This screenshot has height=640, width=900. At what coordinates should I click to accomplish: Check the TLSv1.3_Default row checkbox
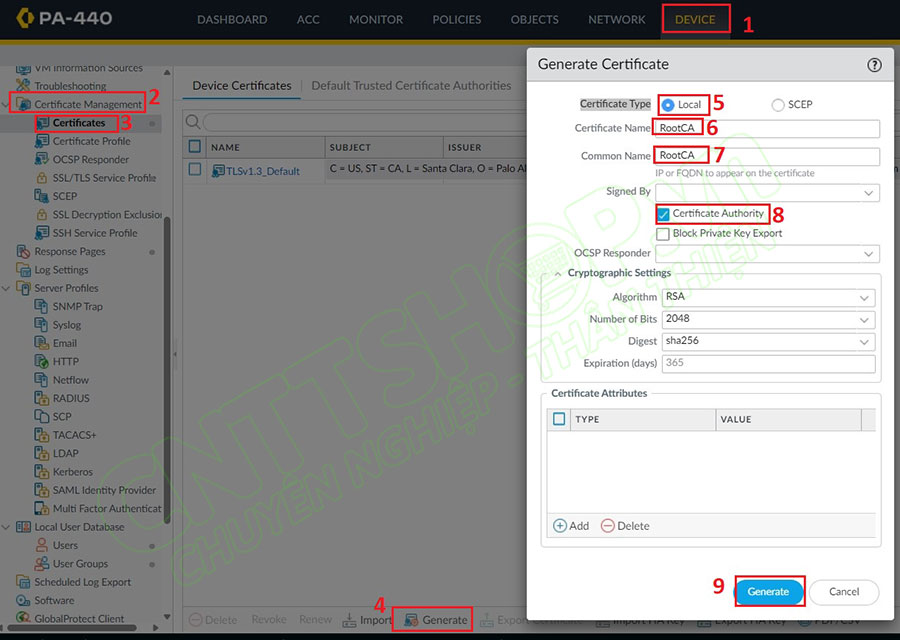click(195, 169)
